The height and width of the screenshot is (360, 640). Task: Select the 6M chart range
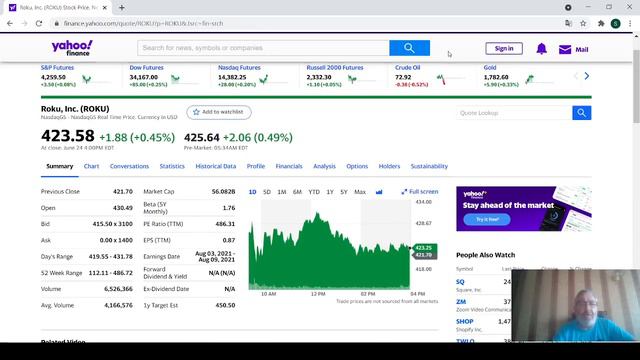point(297,192)
